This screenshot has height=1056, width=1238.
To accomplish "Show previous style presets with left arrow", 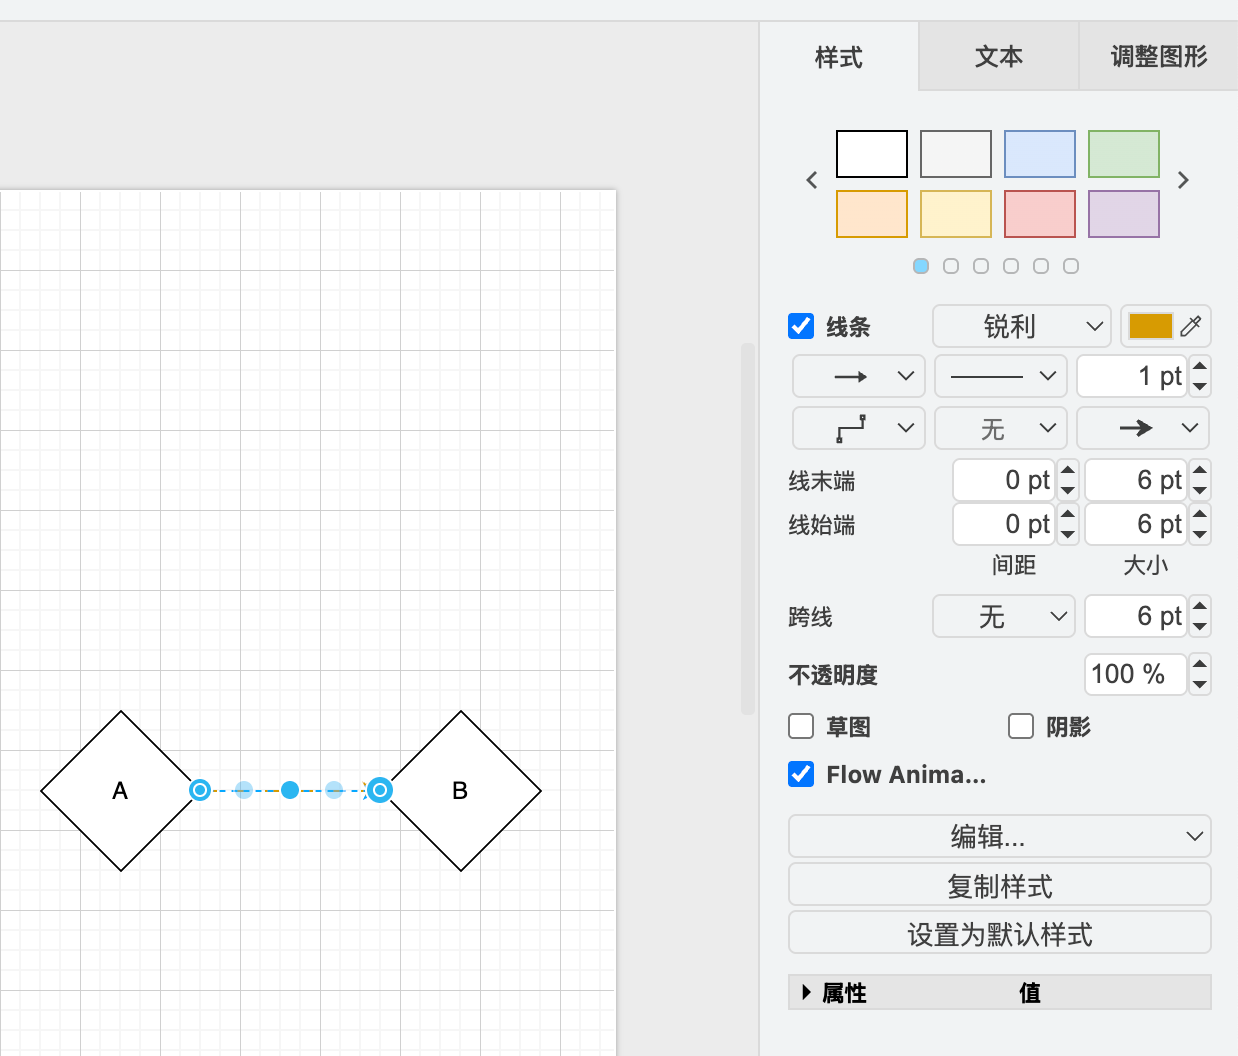I will [x=812, y=180].
